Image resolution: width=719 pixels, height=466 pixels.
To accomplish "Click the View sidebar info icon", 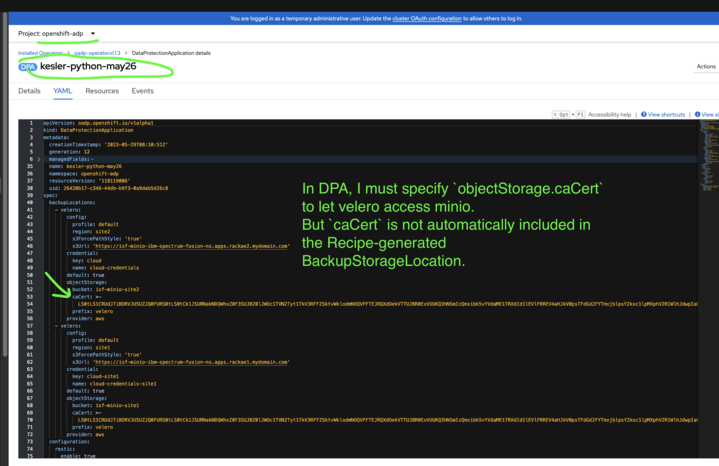I will coord(697,114).
